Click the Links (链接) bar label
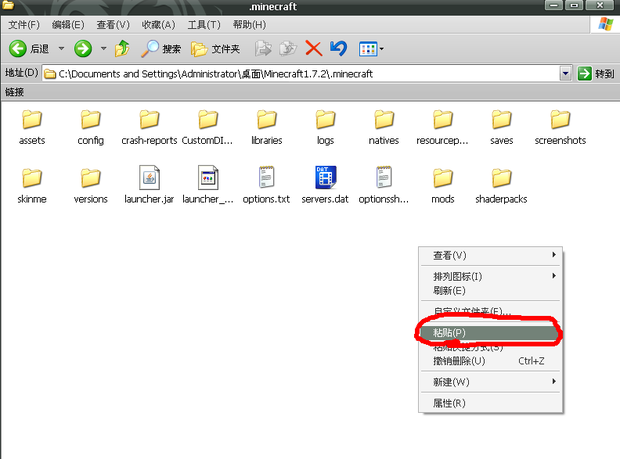The height and width of the screenshot is (459, 620). click(x=15, y=93)
